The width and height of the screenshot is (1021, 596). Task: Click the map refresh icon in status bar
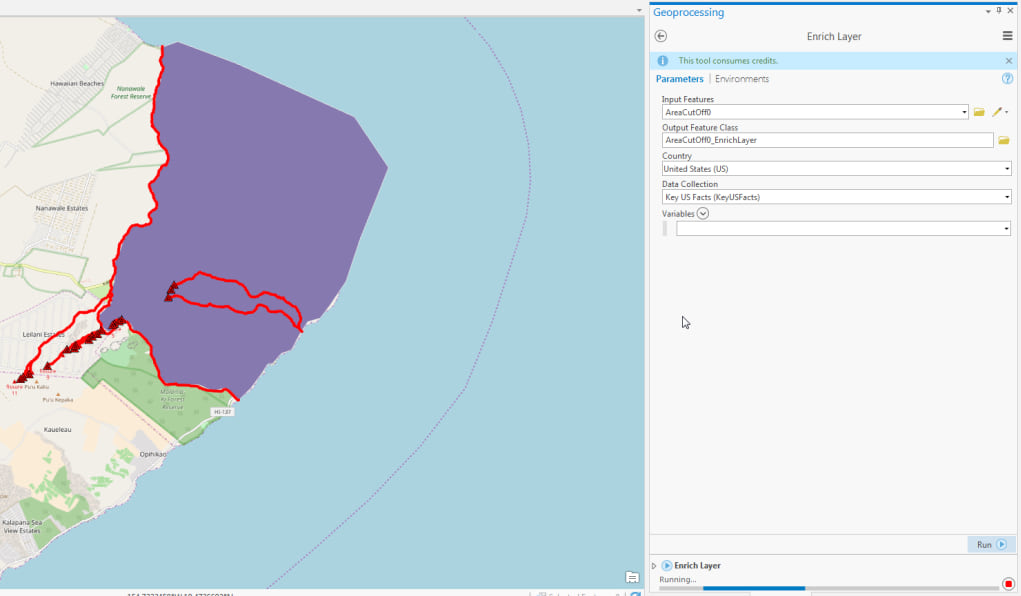[x=636, y=593]
